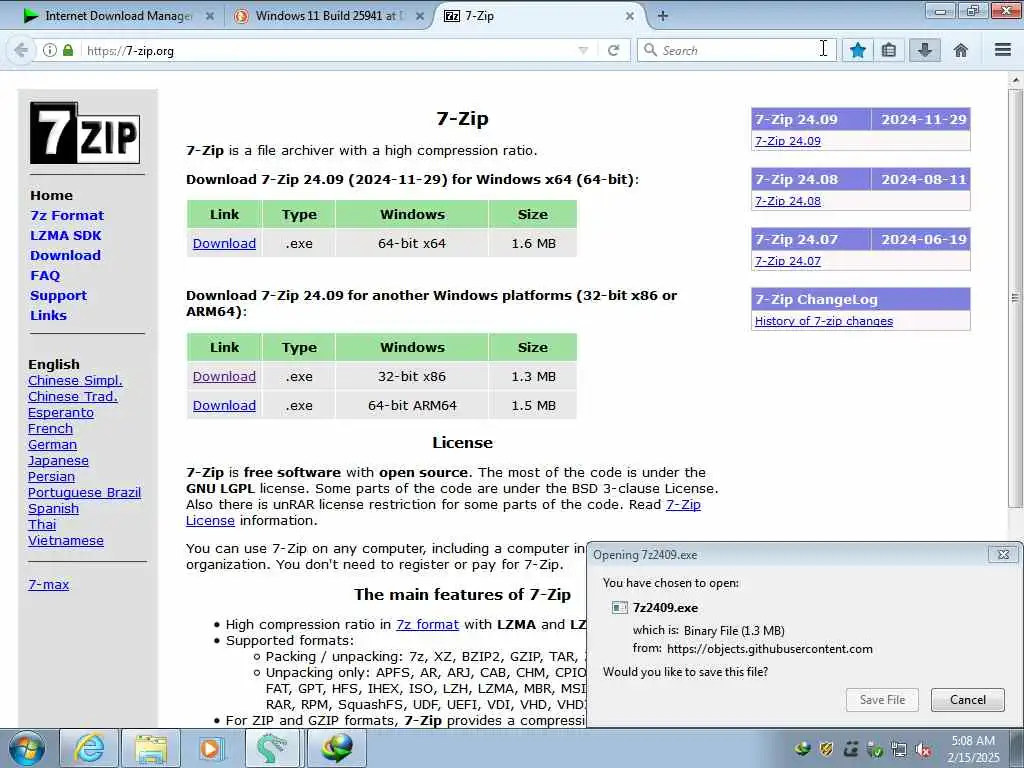Download the 64-bit x64 installer
Image resolution: width=1024 pixels, height=768 pixels.
224,244
